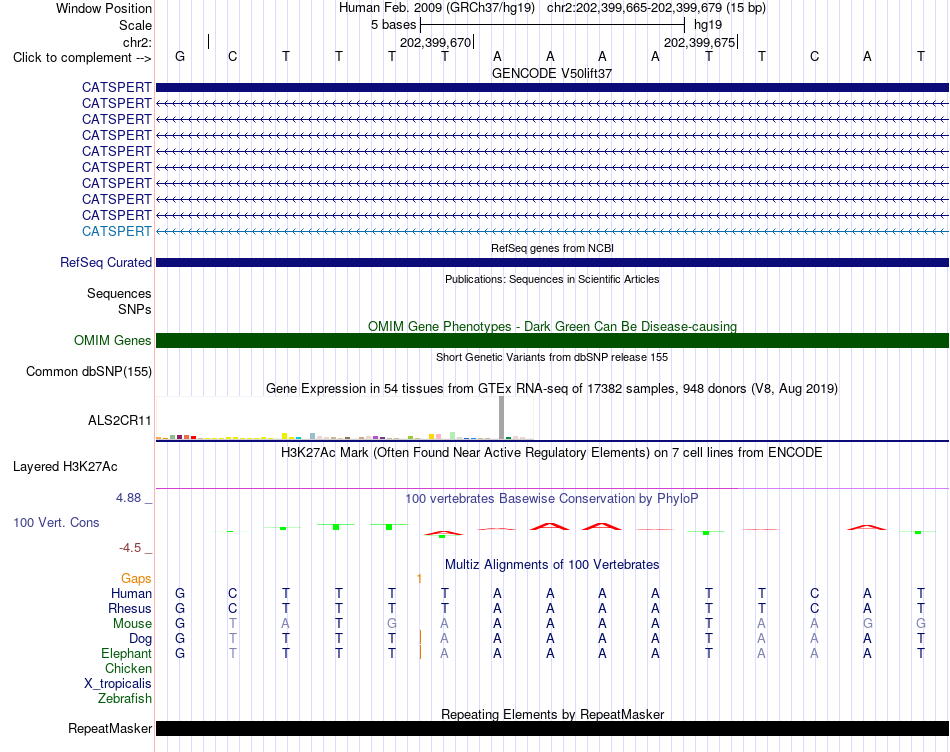This screenshot has width=950, height=752.
Task: Open 'OMIM Gene Phenotypes' green track title
Action: 552,327
